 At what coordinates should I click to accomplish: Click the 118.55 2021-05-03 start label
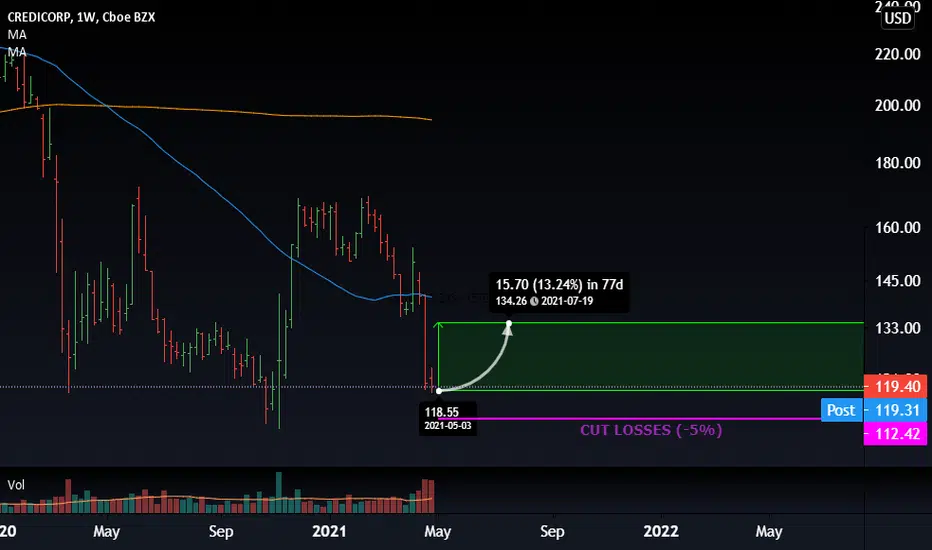[x=448, y=419]
